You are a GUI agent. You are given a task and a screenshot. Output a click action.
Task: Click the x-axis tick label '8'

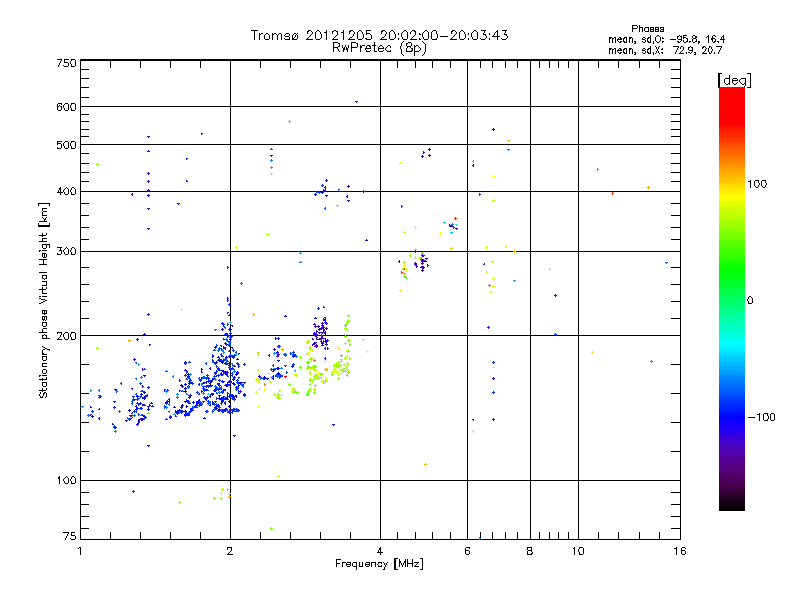point(530,551)
